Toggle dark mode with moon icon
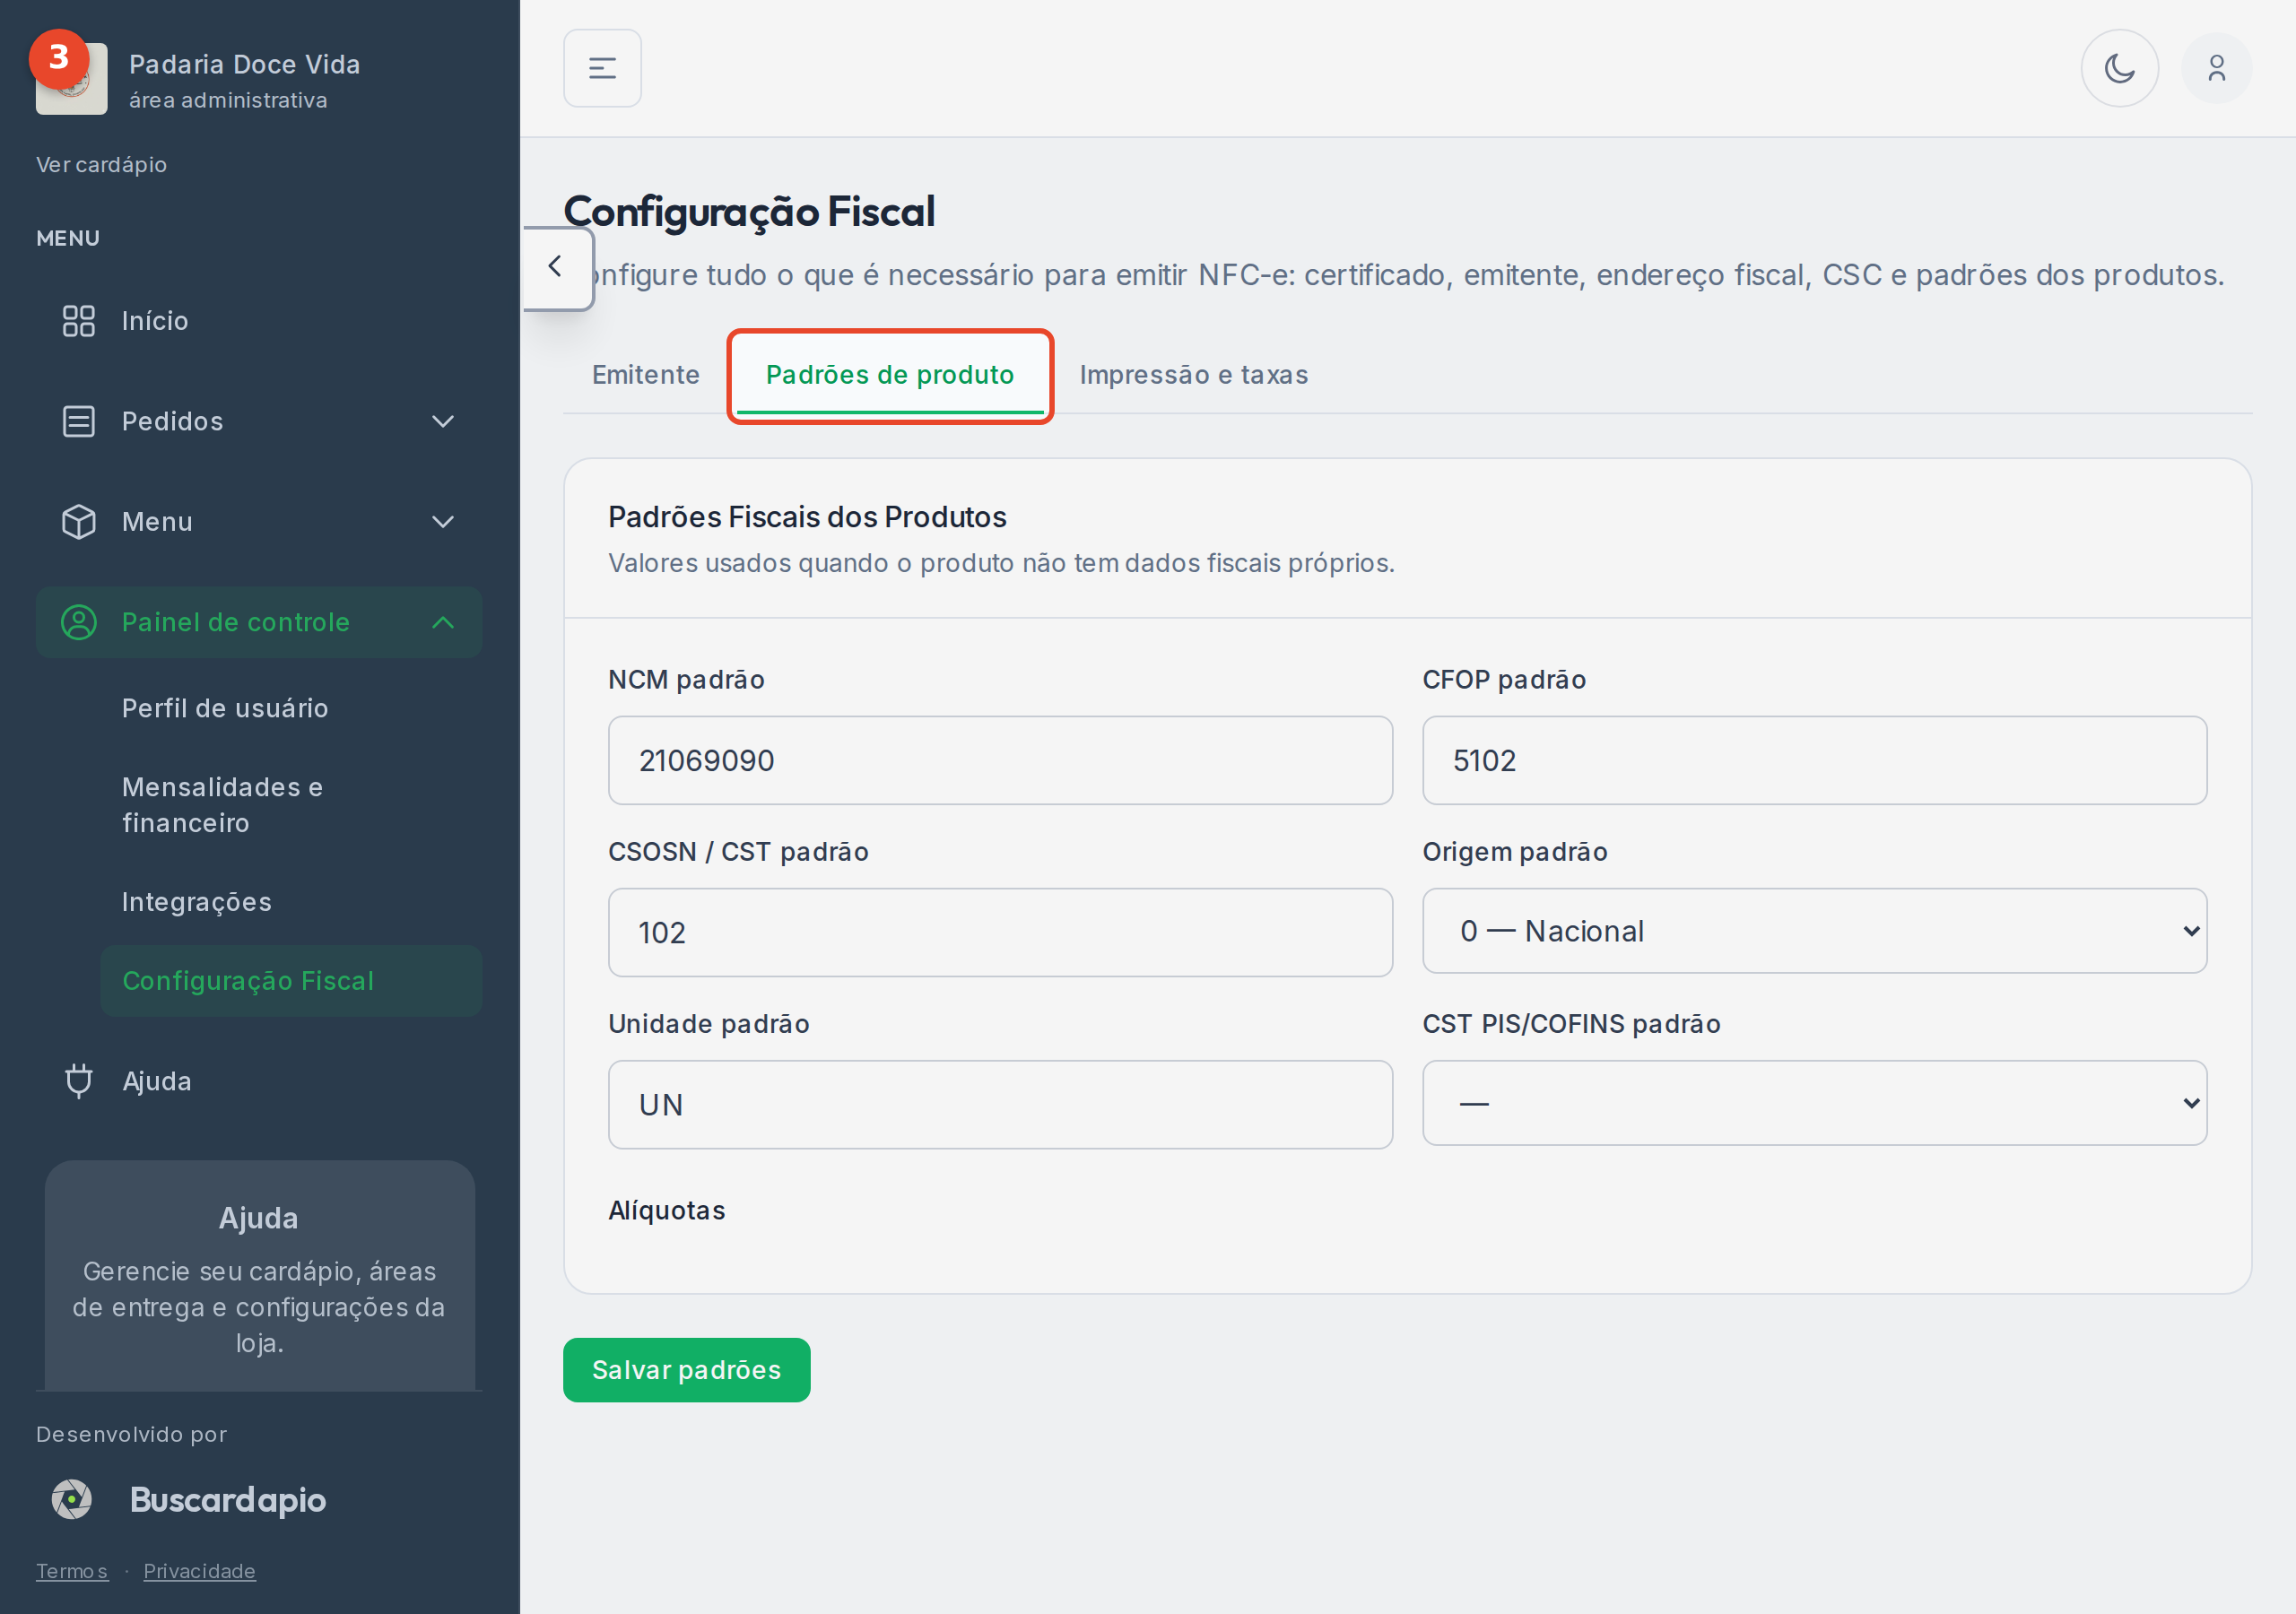This screenshot has height=1614, width=2296. [2119, 68]
